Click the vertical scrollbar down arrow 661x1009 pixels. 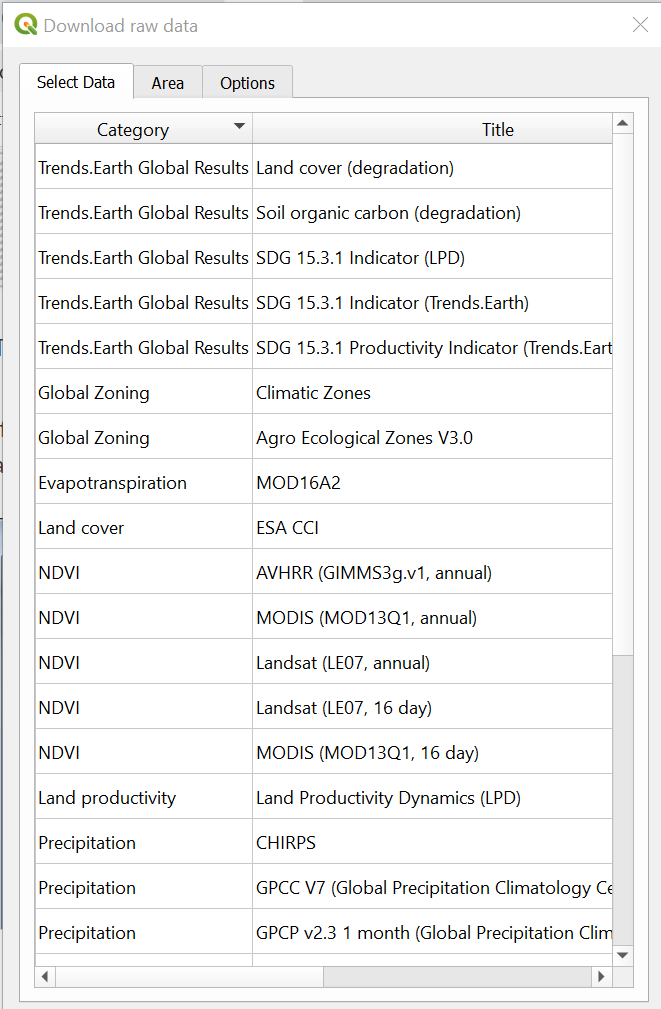pos(622,955)
